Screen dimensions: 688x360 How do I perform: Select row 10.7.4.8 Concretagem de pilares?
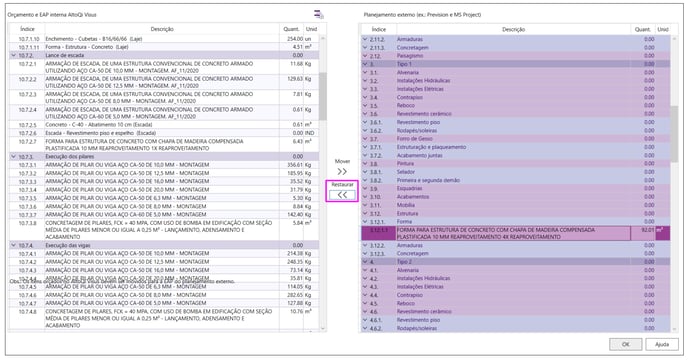coord(164,318)
